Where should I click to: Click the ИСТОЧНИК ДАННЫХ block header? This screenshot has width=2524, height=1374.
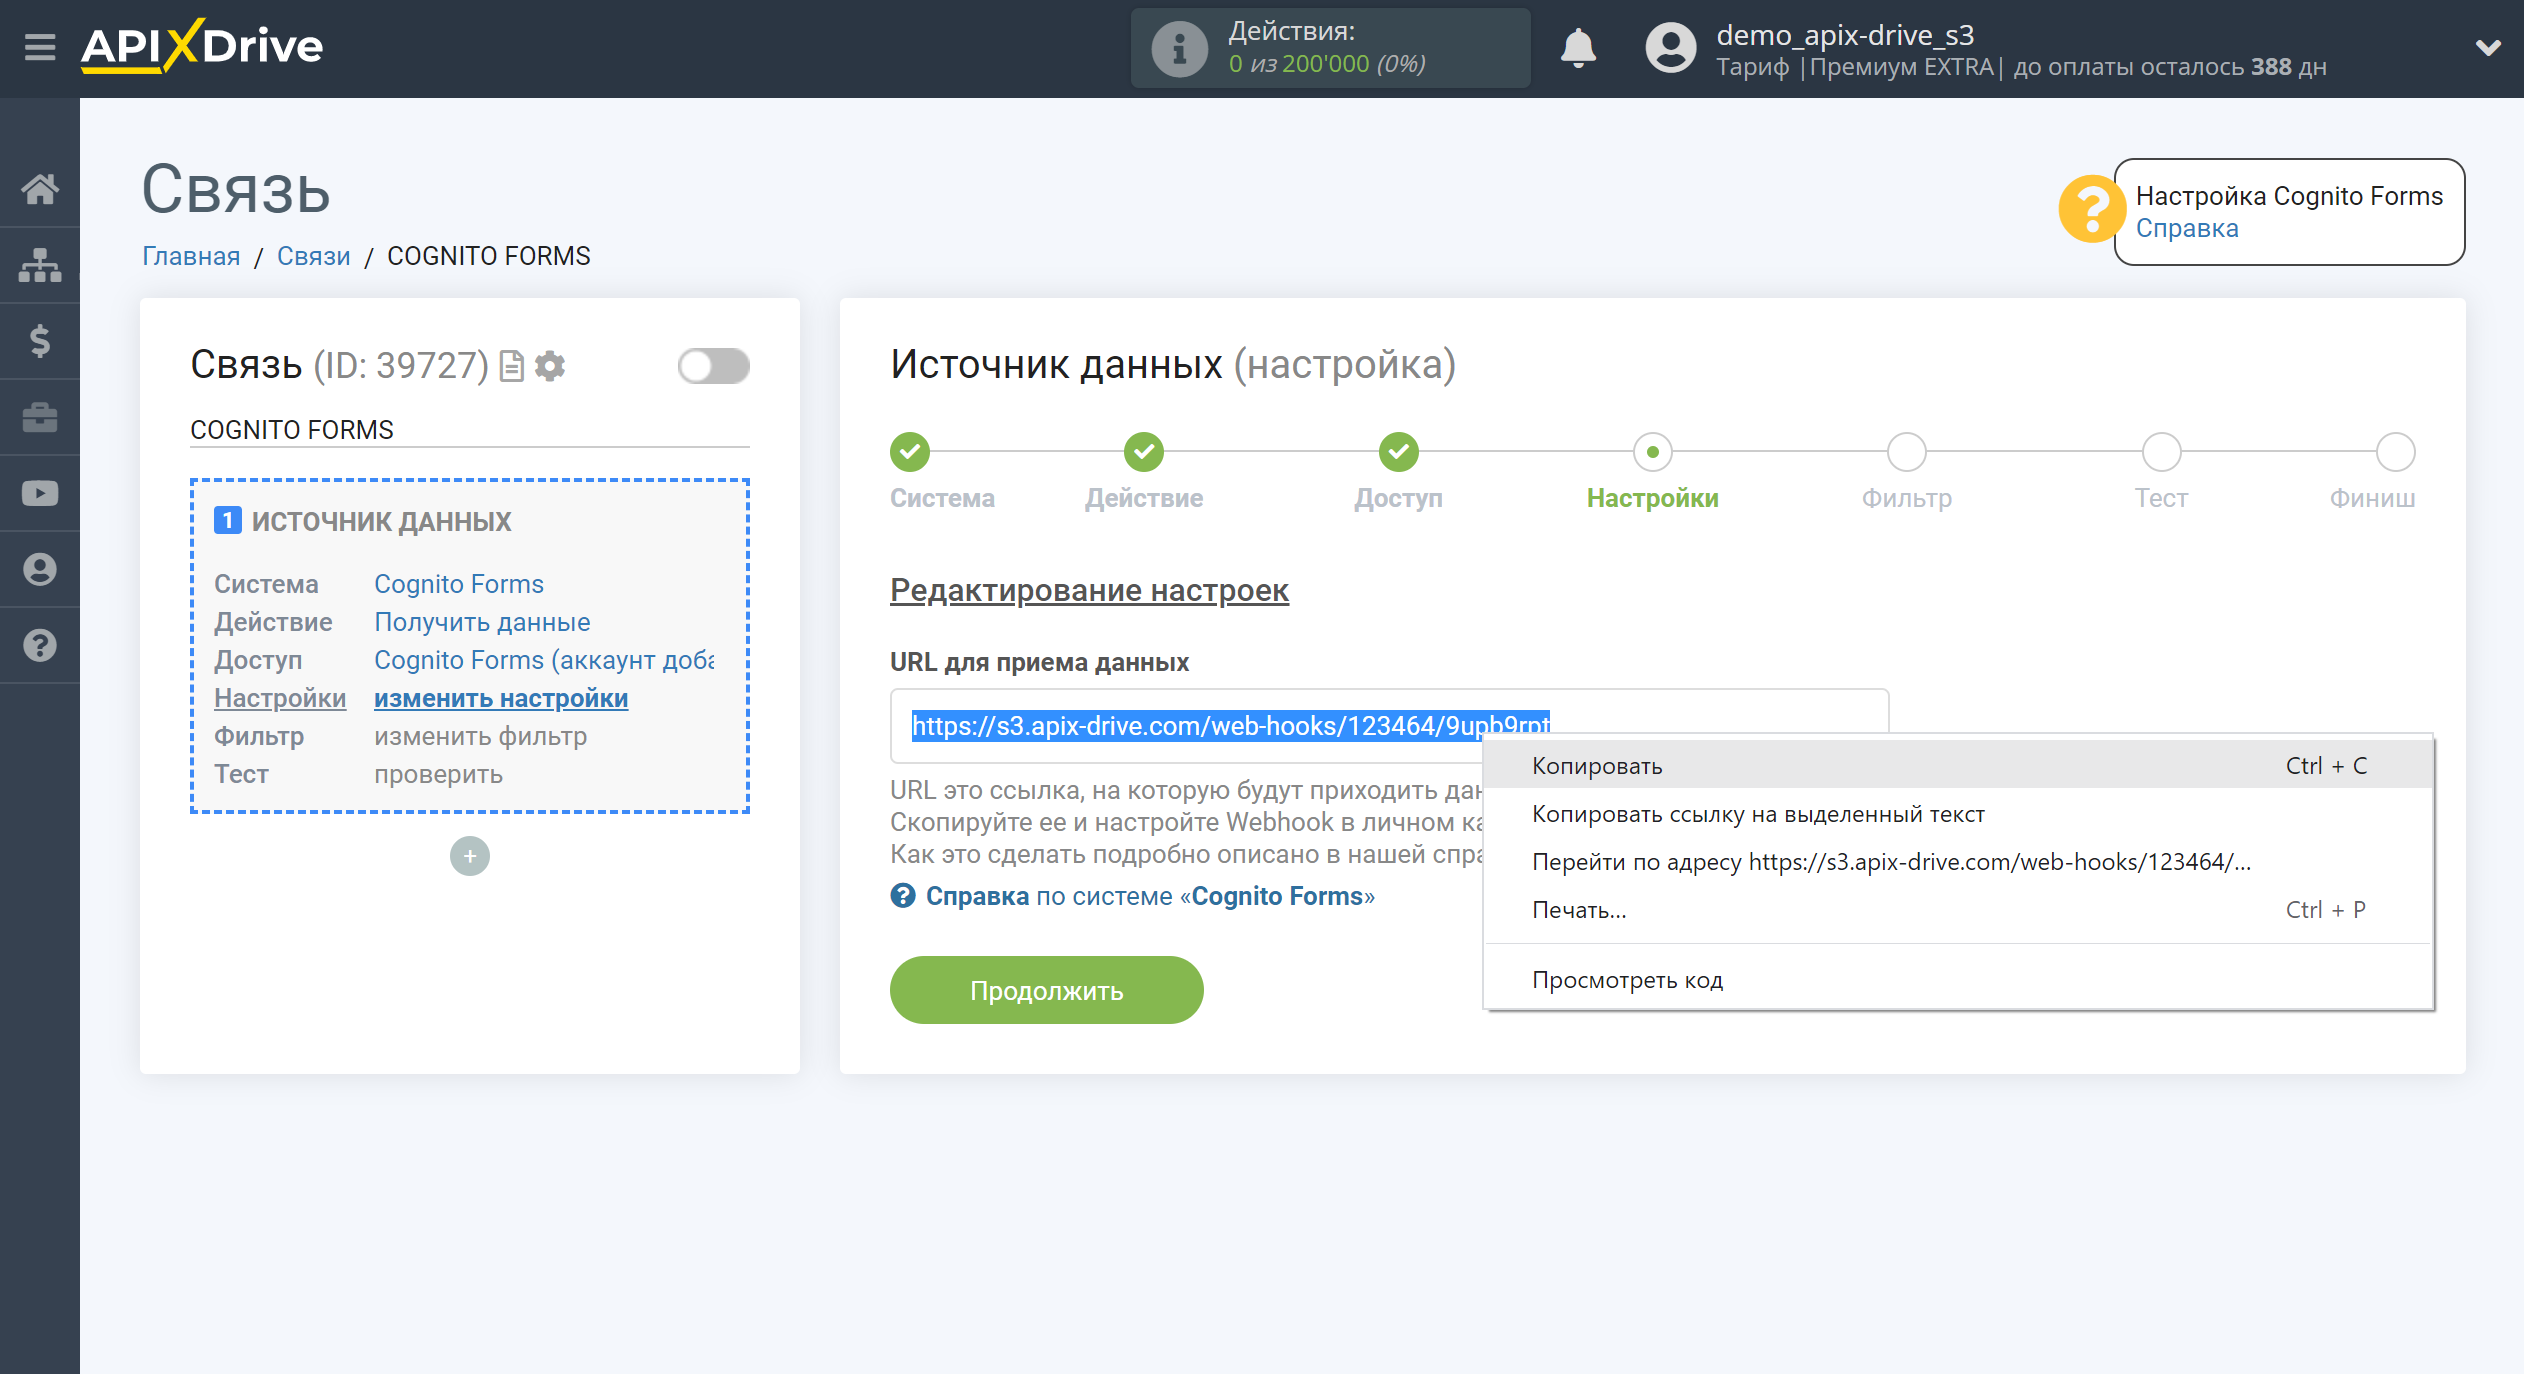pos(362,521)
